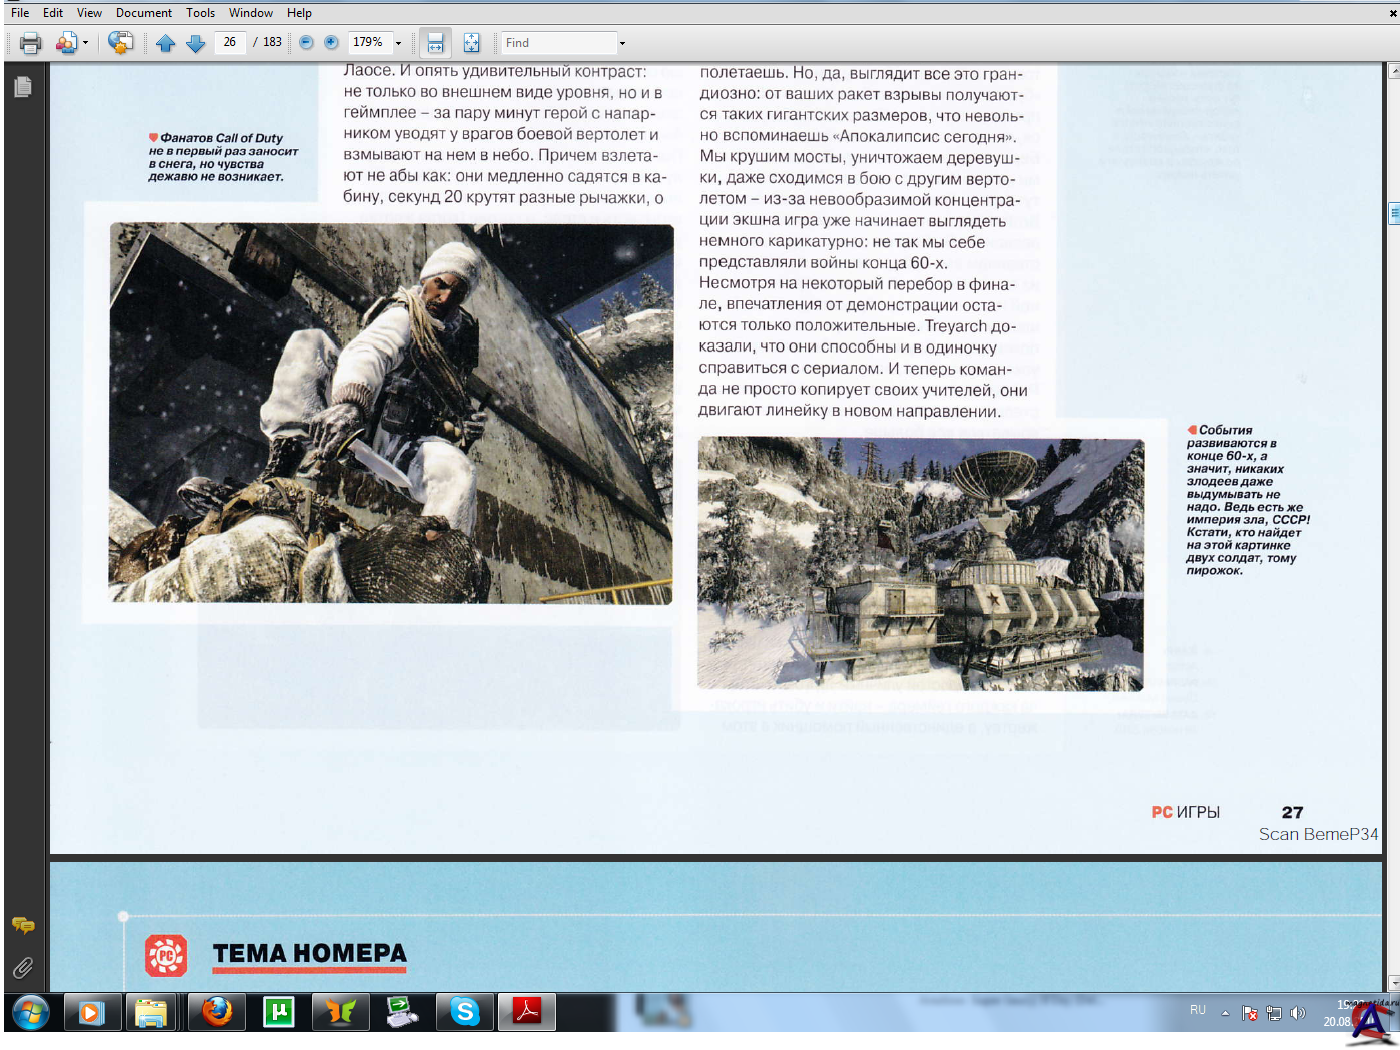The height and width of the screenshot is (1050, 1400).
Task: Click the page number input field
Action: coord(230,42)
